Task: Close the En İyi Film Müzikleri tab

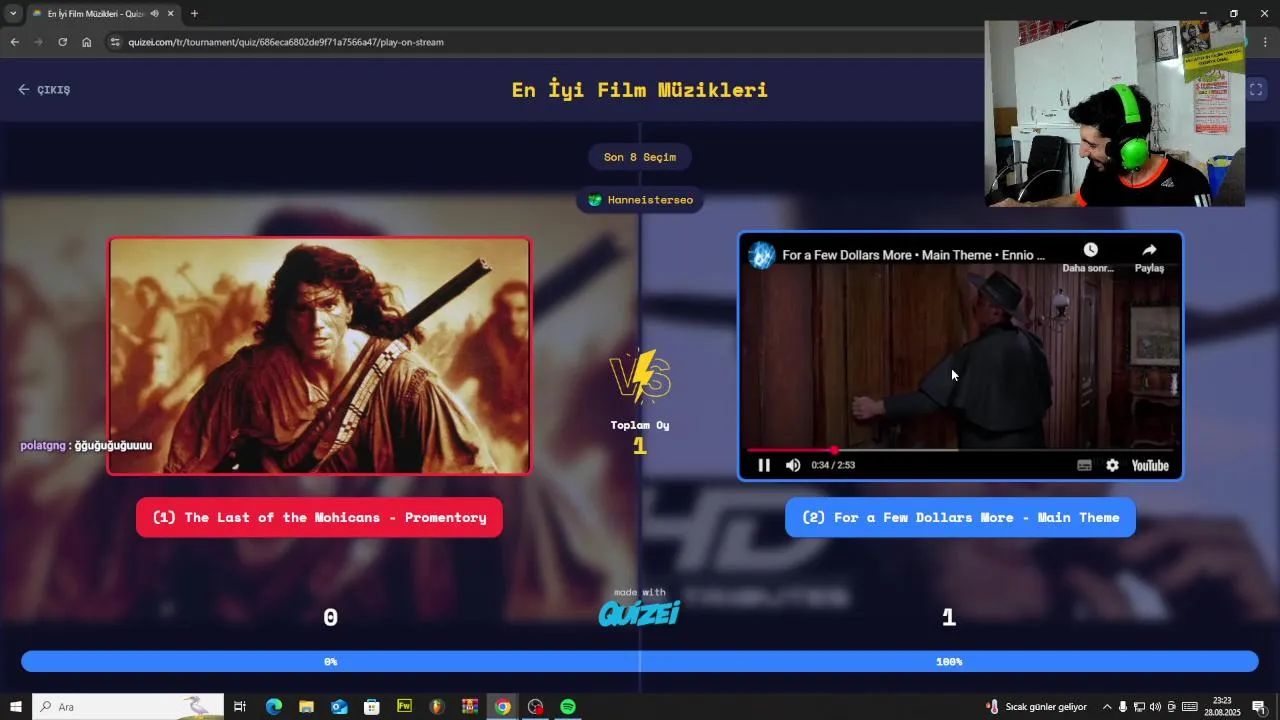Action: [171, 14]
